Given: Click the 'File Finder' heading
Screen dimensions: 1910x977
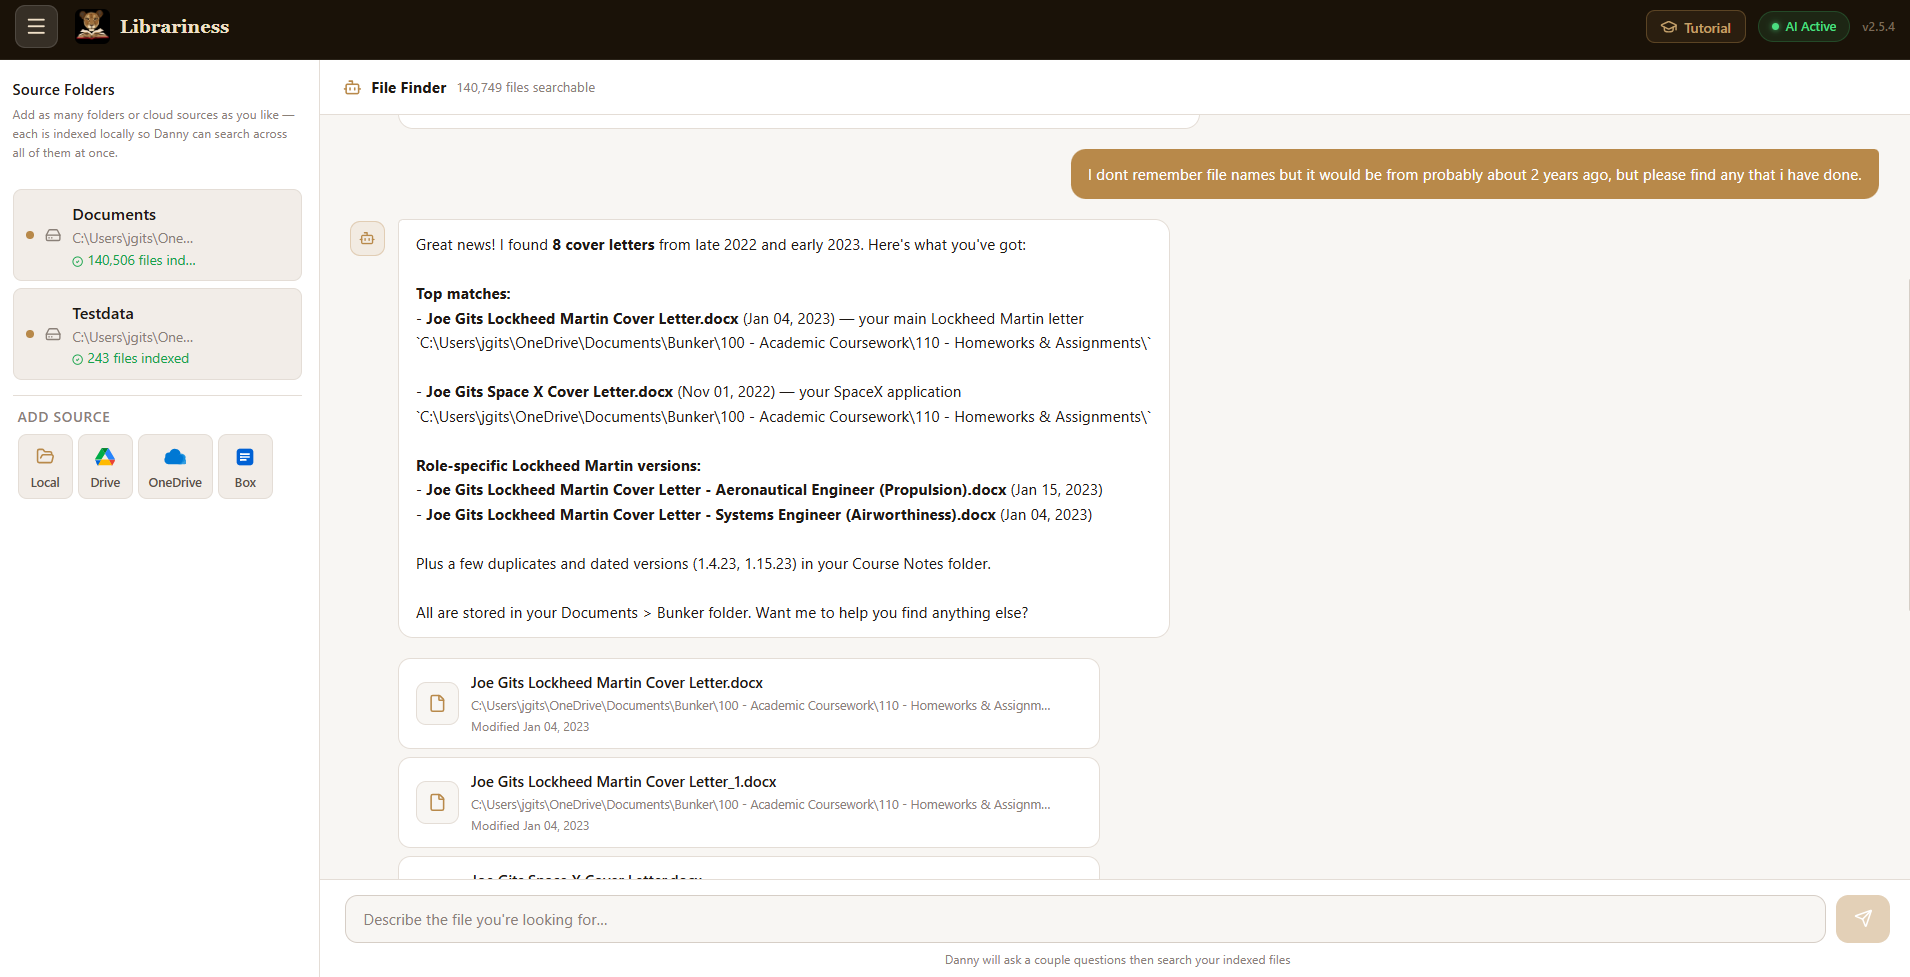Looking at the screenshot, I should 409,88.
